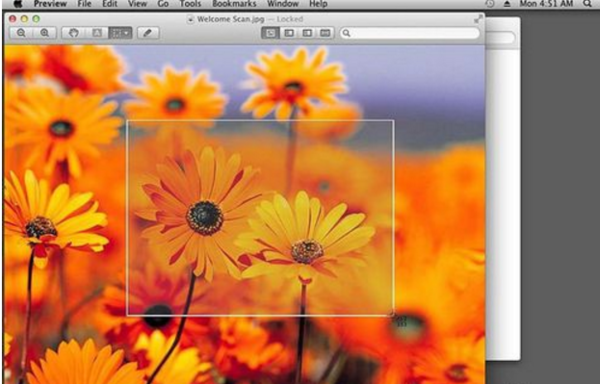Open the File menu

(84, 4)
